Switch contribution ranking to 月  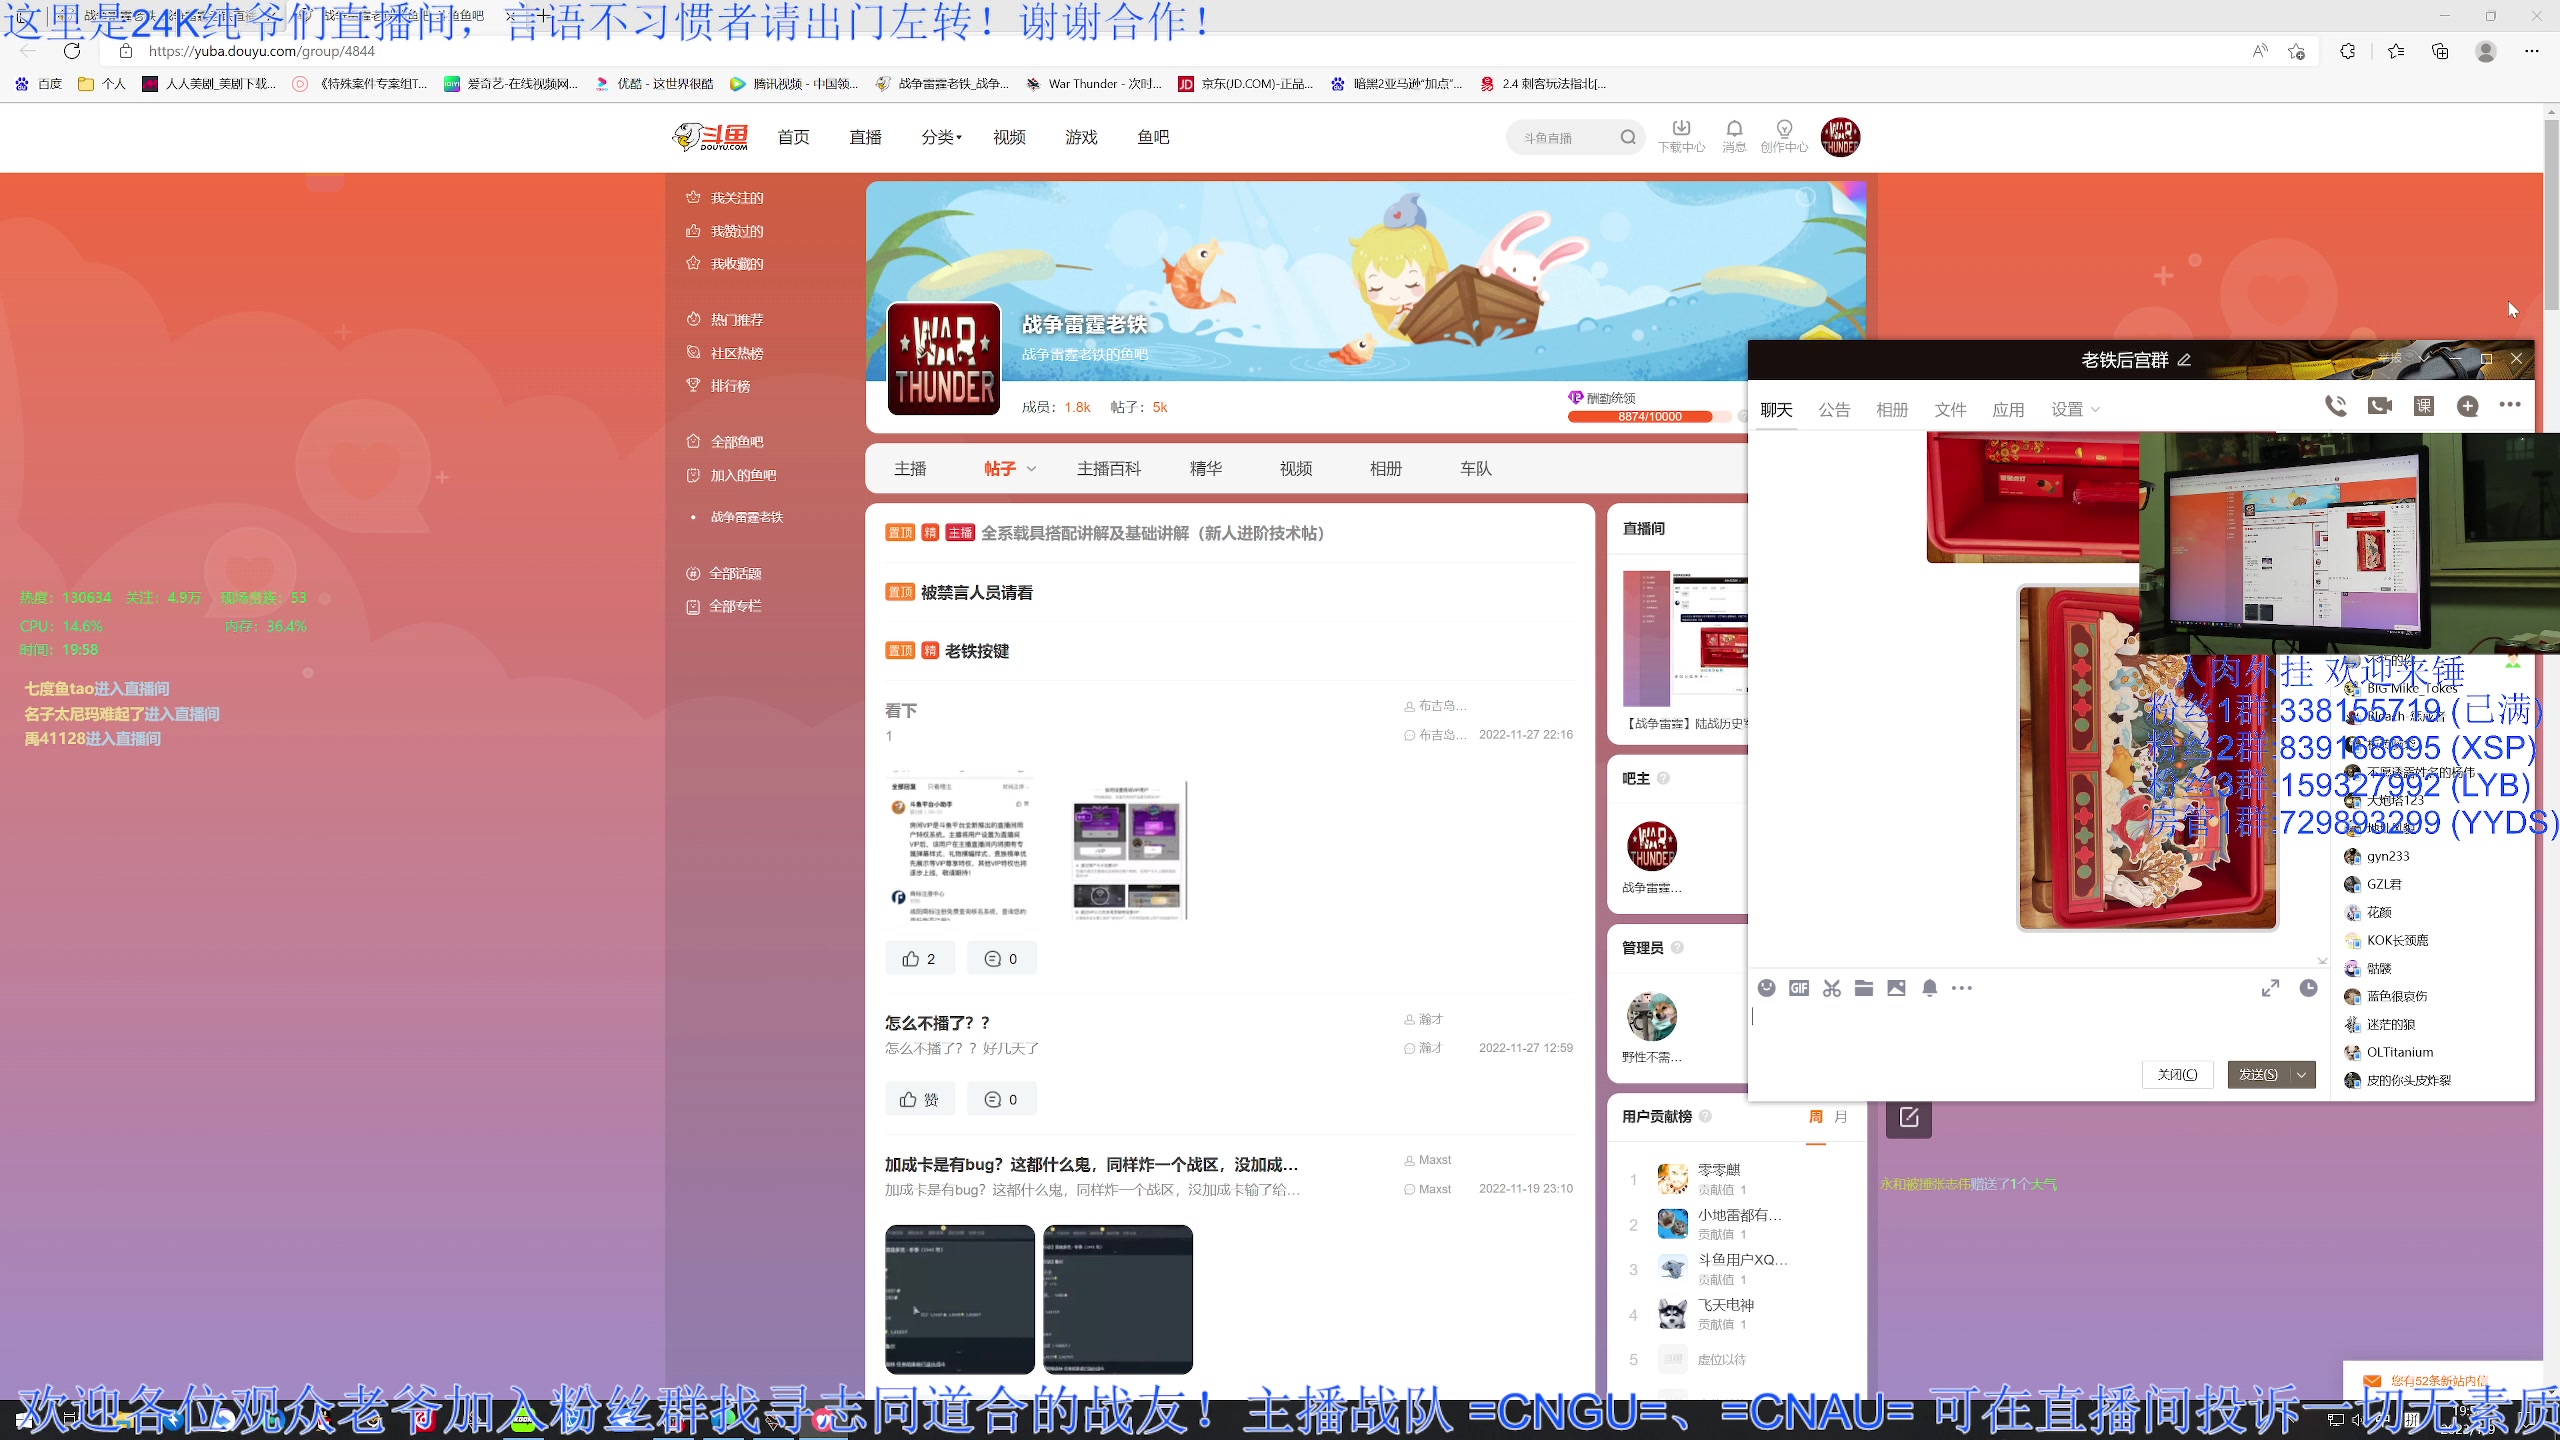pyautogui.click(x=1841, y=1117)
